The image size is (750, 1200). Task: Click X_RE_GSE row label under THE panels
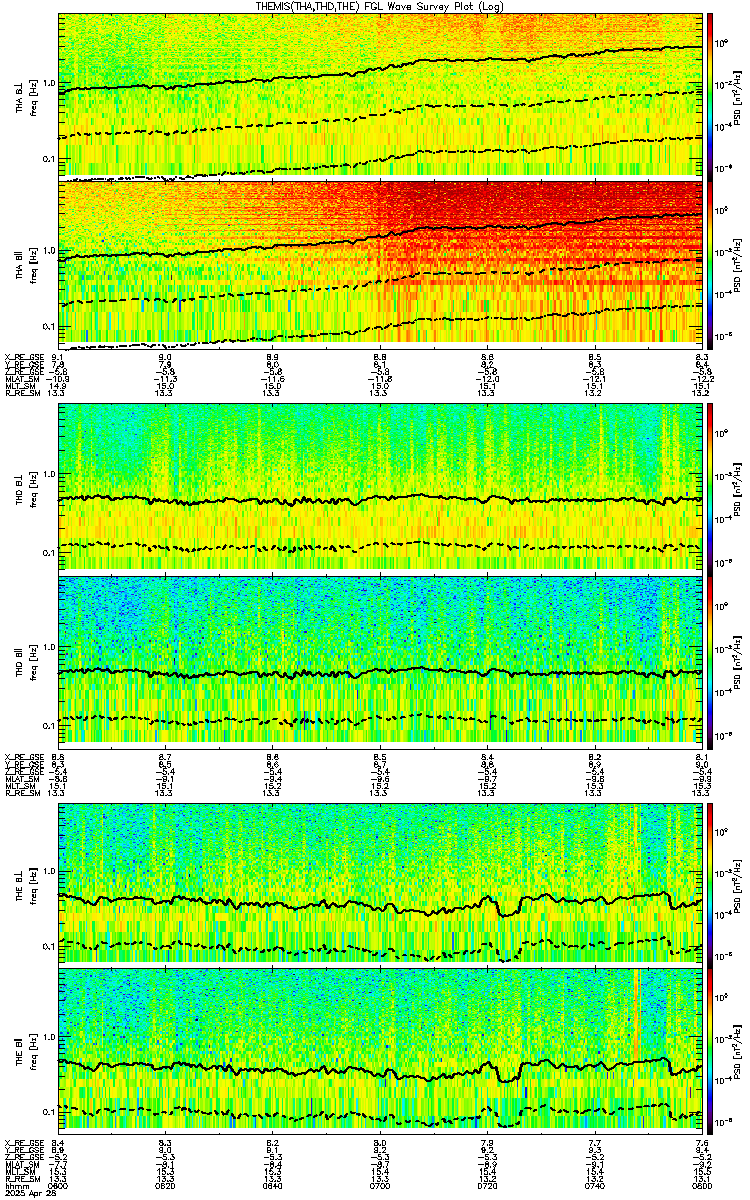(23, 1145)
